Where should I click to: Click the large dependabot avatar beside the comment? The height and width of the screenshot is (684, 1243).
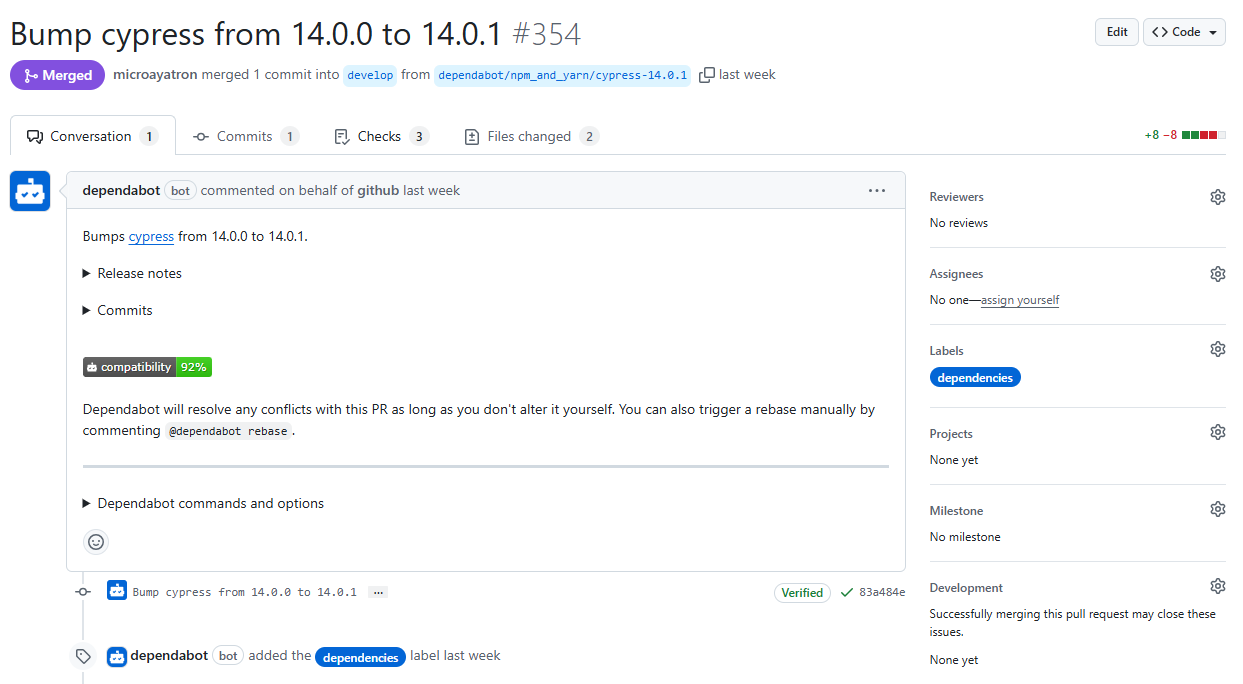coord(30,191)
